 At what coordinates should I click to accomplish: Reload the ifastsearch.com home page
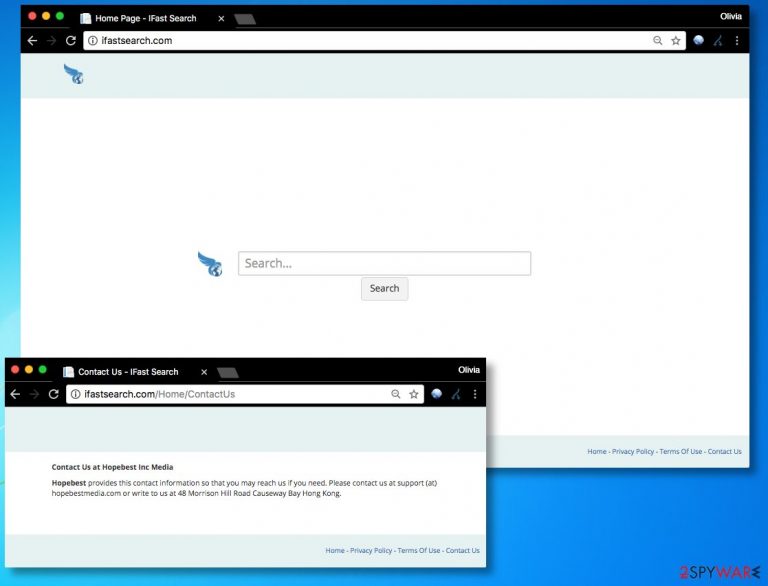(71, 41)
